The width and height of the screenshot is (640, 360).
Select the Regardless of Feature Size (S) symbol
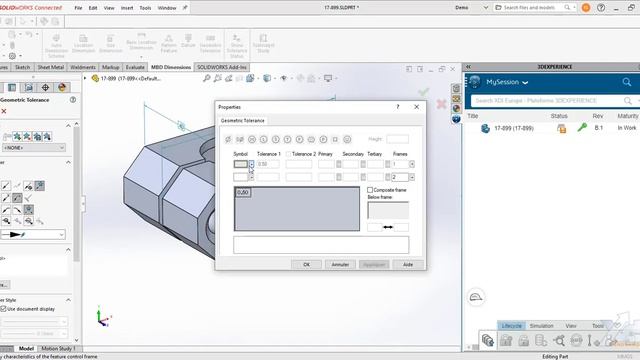[276, 139]
